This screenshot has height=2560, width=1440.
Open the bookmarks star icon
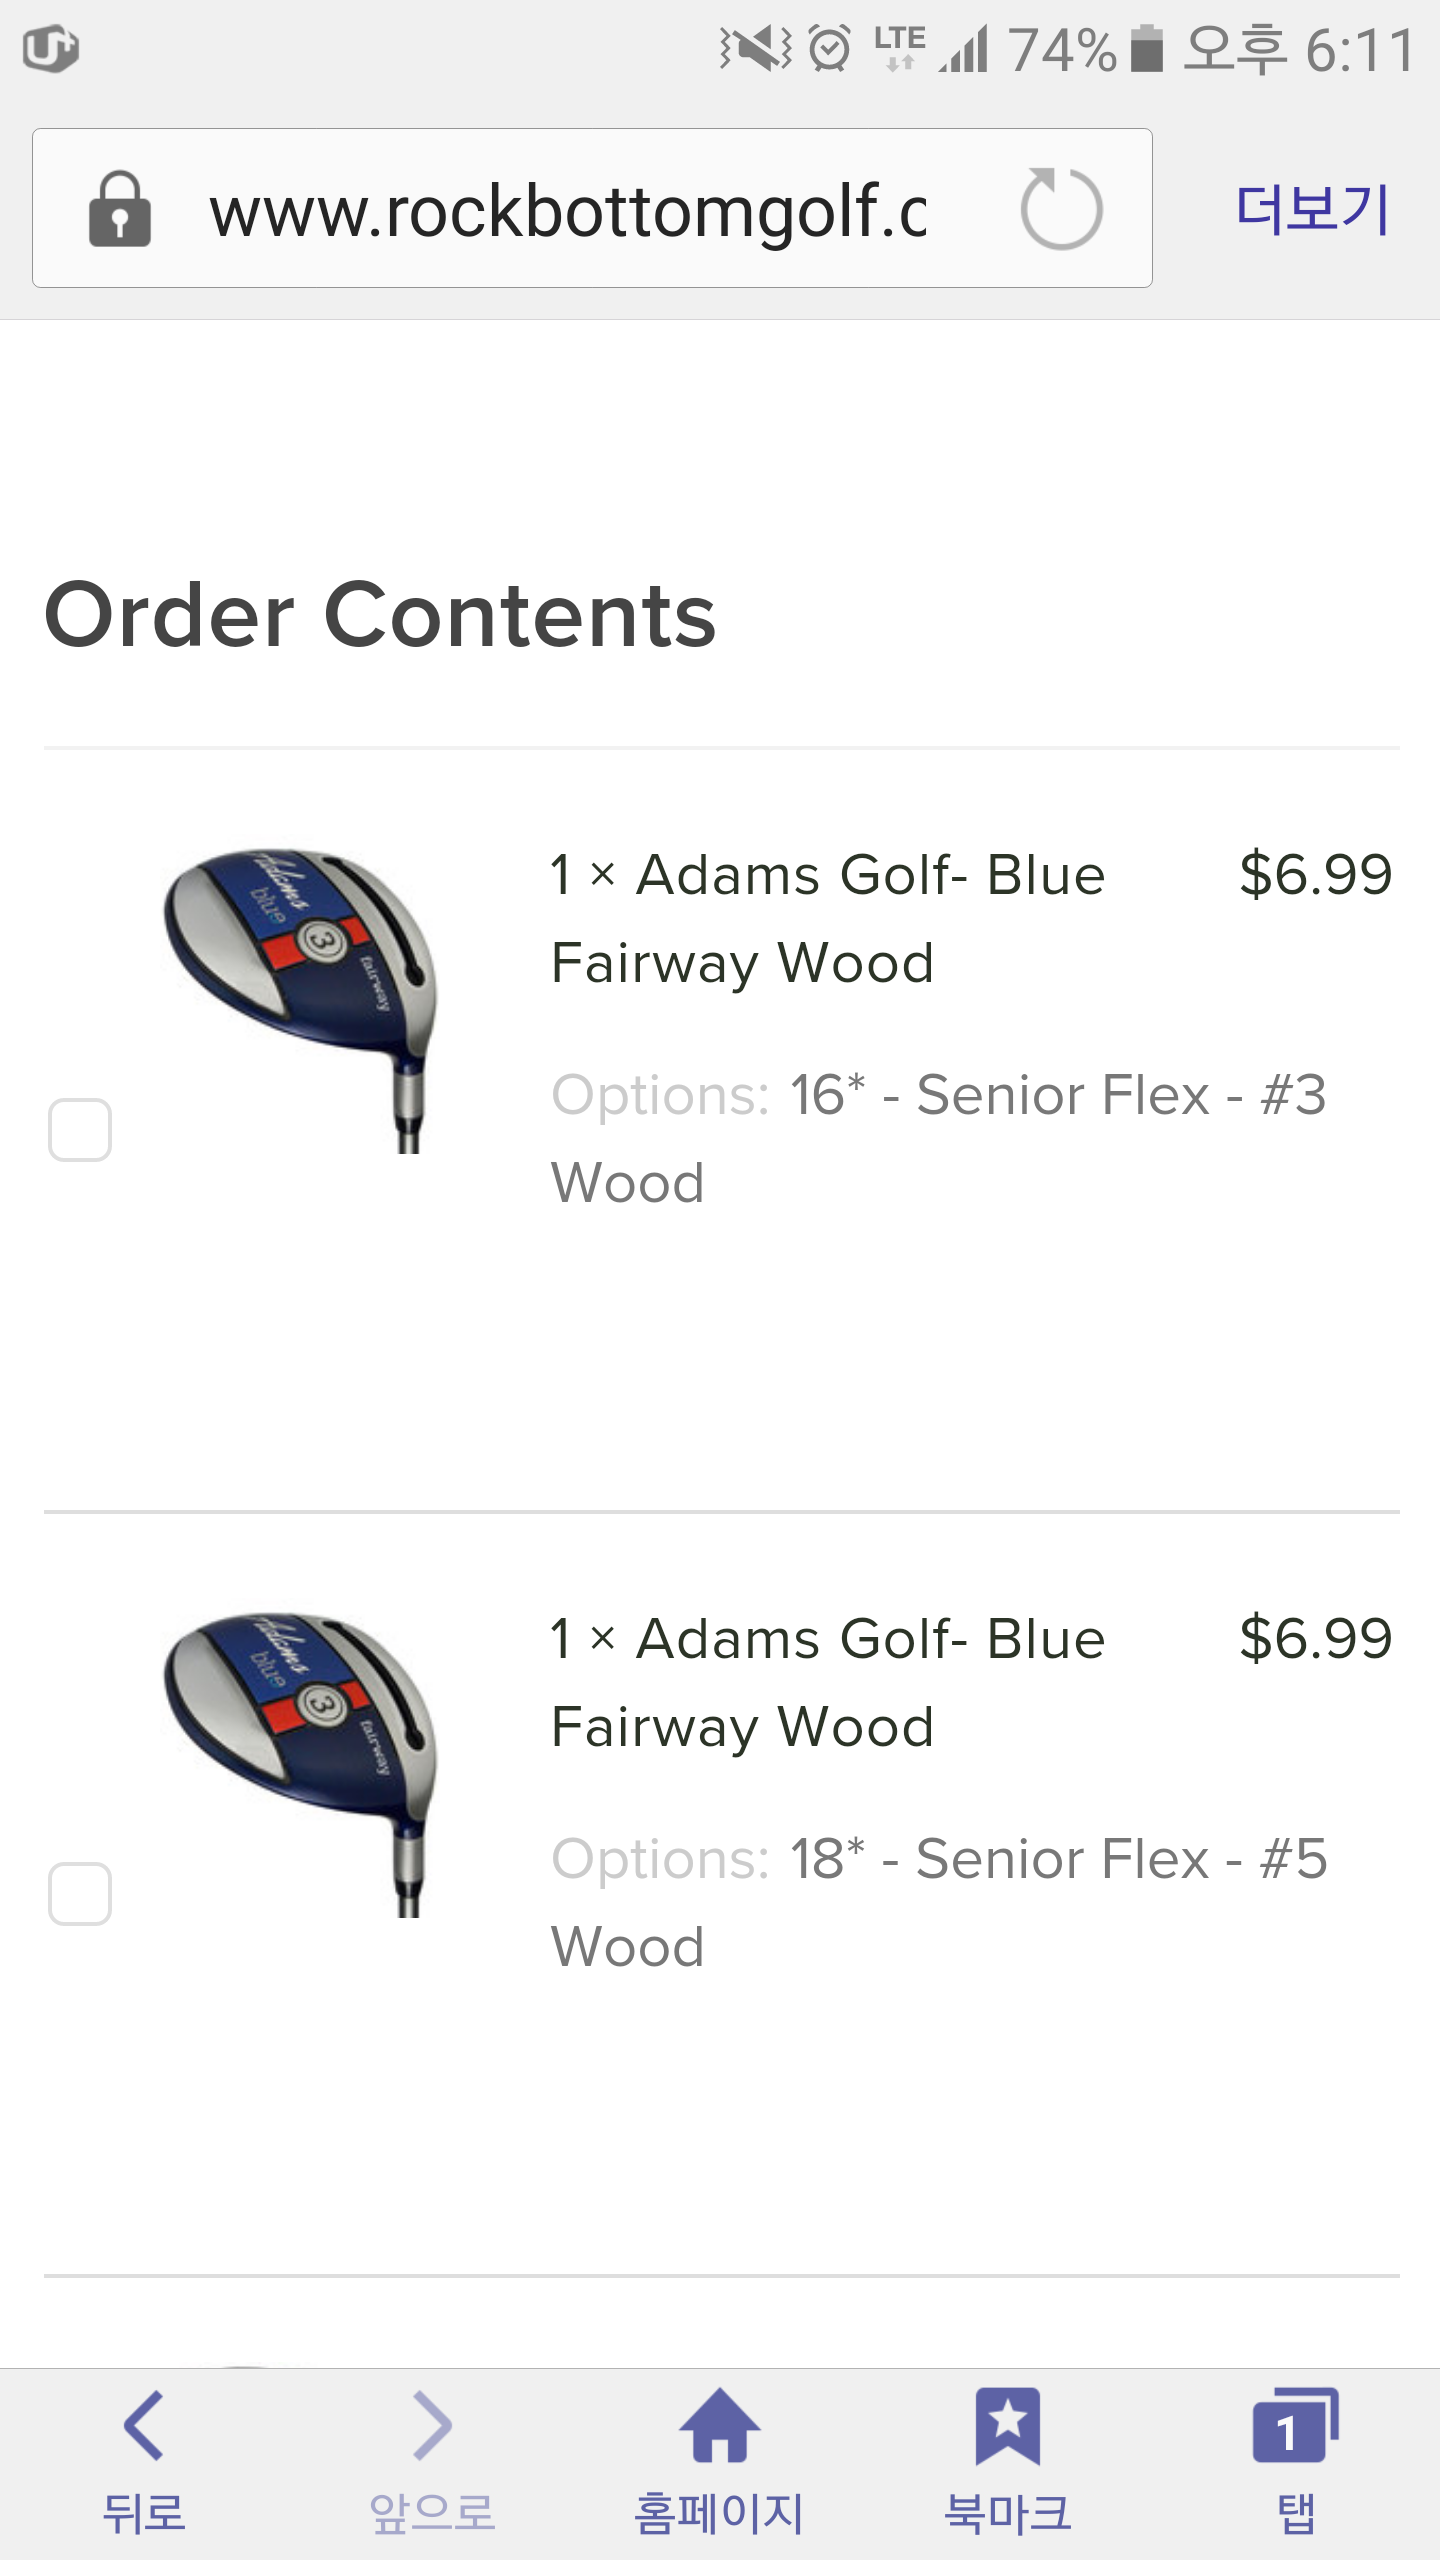click(x=1007, y=2426)
